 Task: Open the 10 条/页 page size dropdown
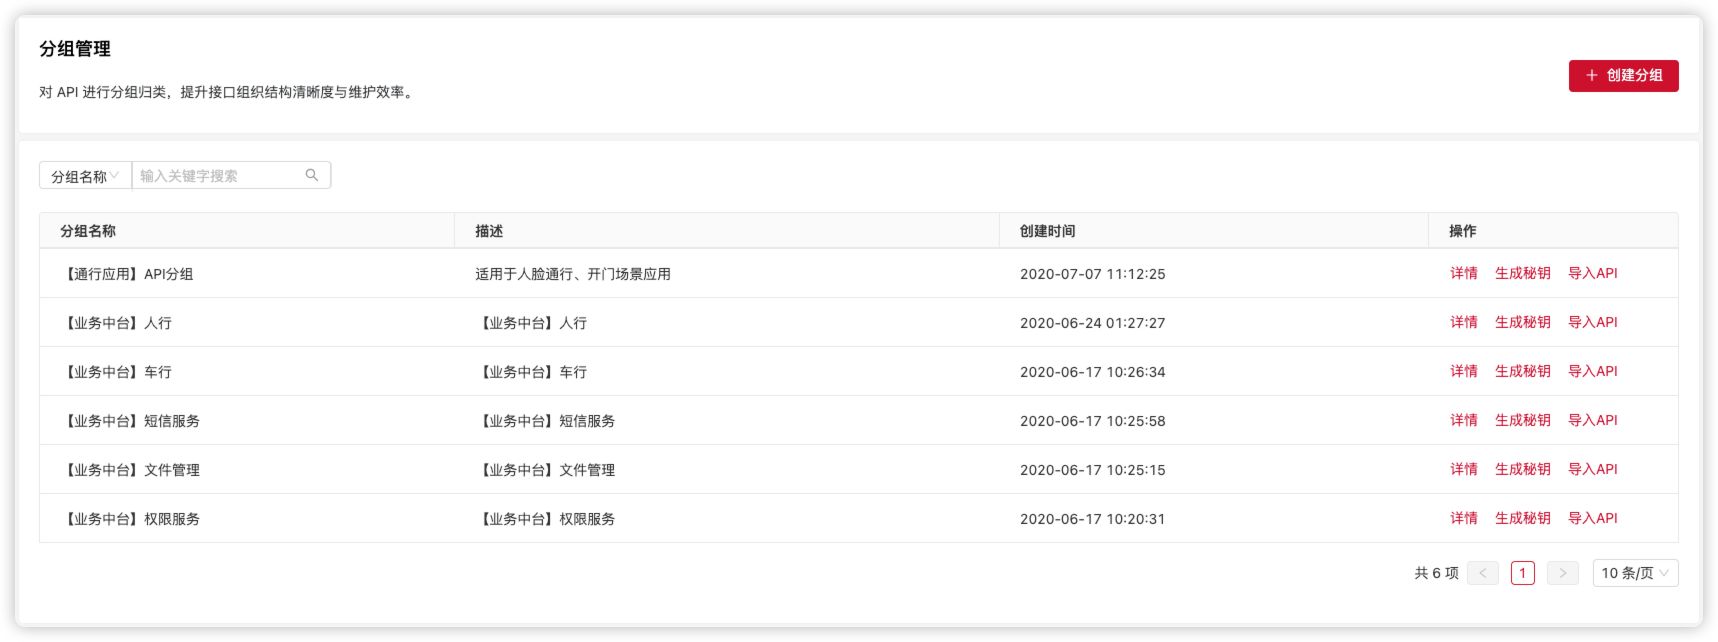pos(1634,573)
